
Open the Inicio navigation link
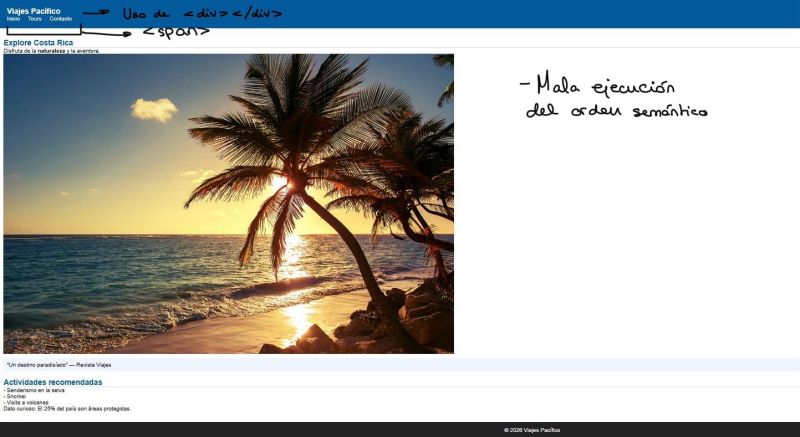13,19
